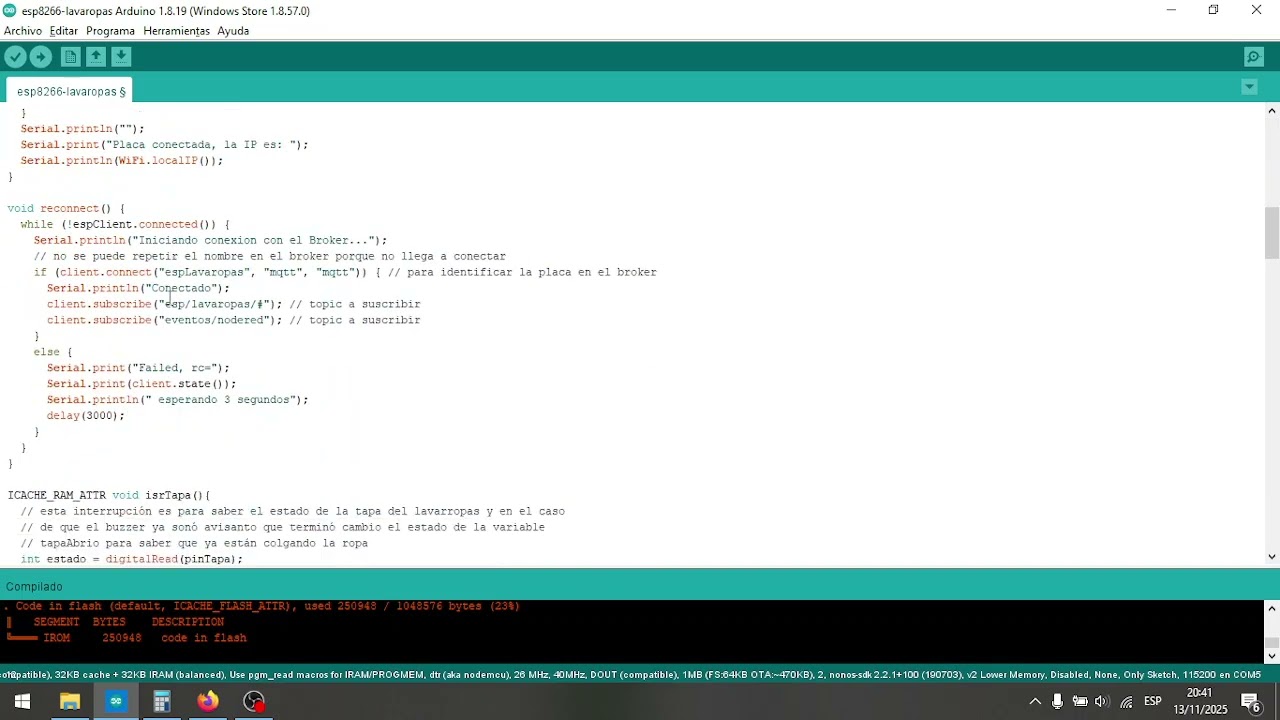Show hidden system tray icons chevron

click(x=1035, y=701)
